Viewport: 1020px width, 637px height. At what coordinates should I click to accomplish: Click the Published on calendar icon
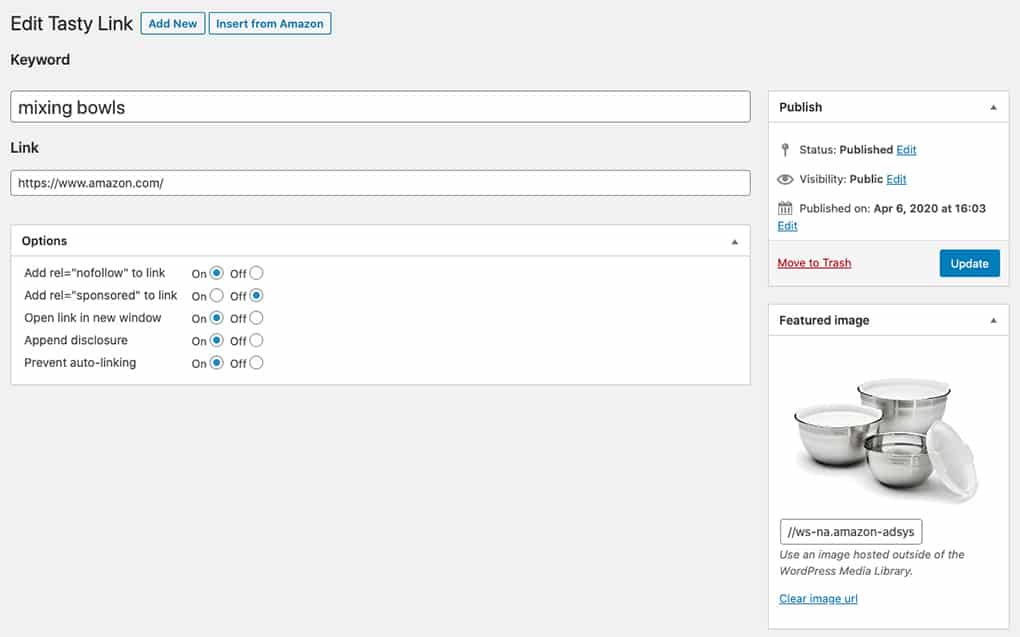(785, 208)
